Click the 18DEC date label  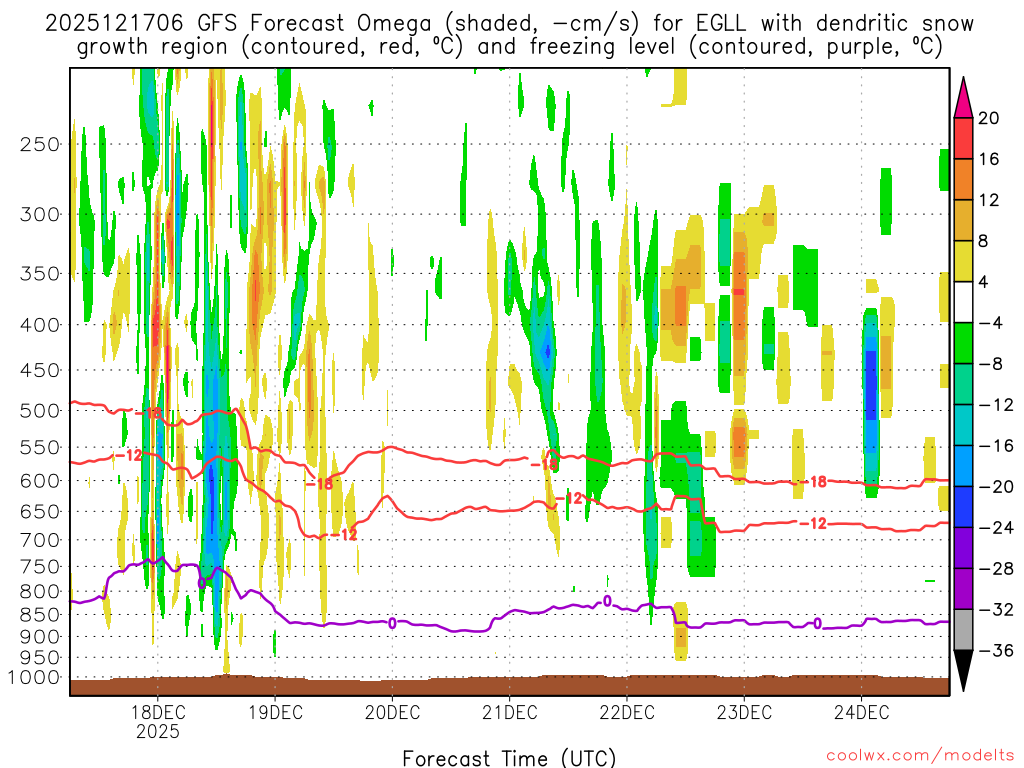click(x=158, y=712)
